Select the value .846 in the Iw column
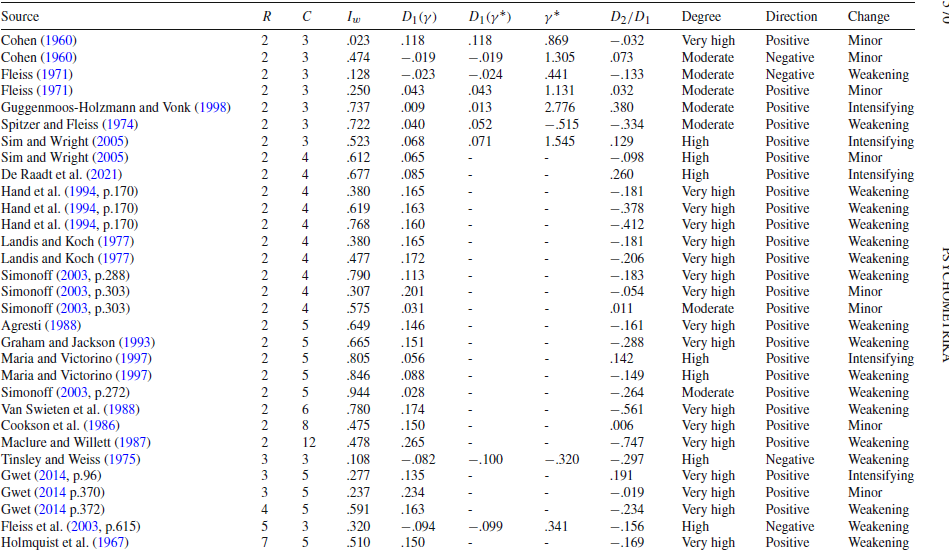 (x=358, y=376)
